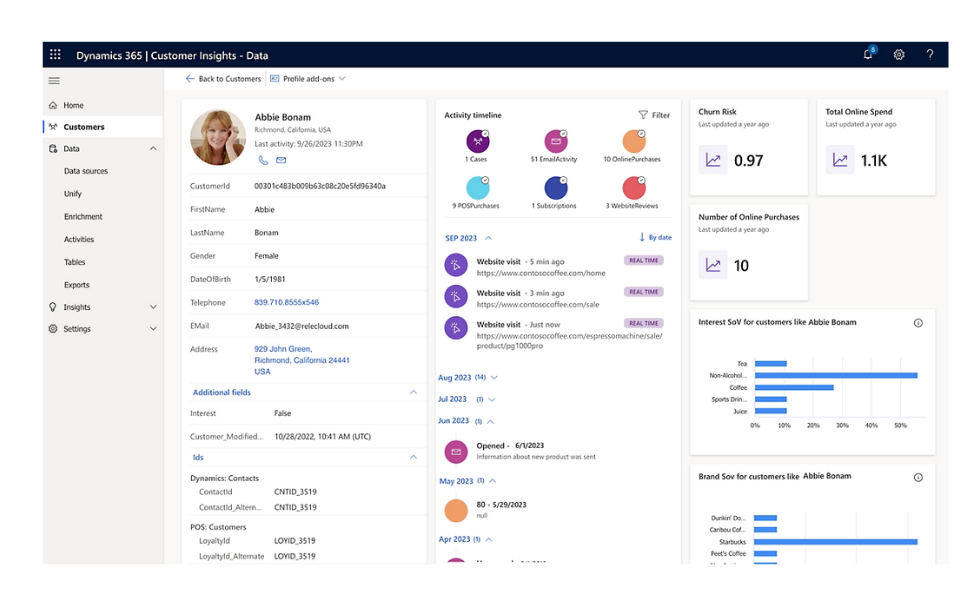The height and width of the screenshot is (600, 960).
Task: Click the website visit icon for contosocoffee.com/sale
Action: pos(456,297)
